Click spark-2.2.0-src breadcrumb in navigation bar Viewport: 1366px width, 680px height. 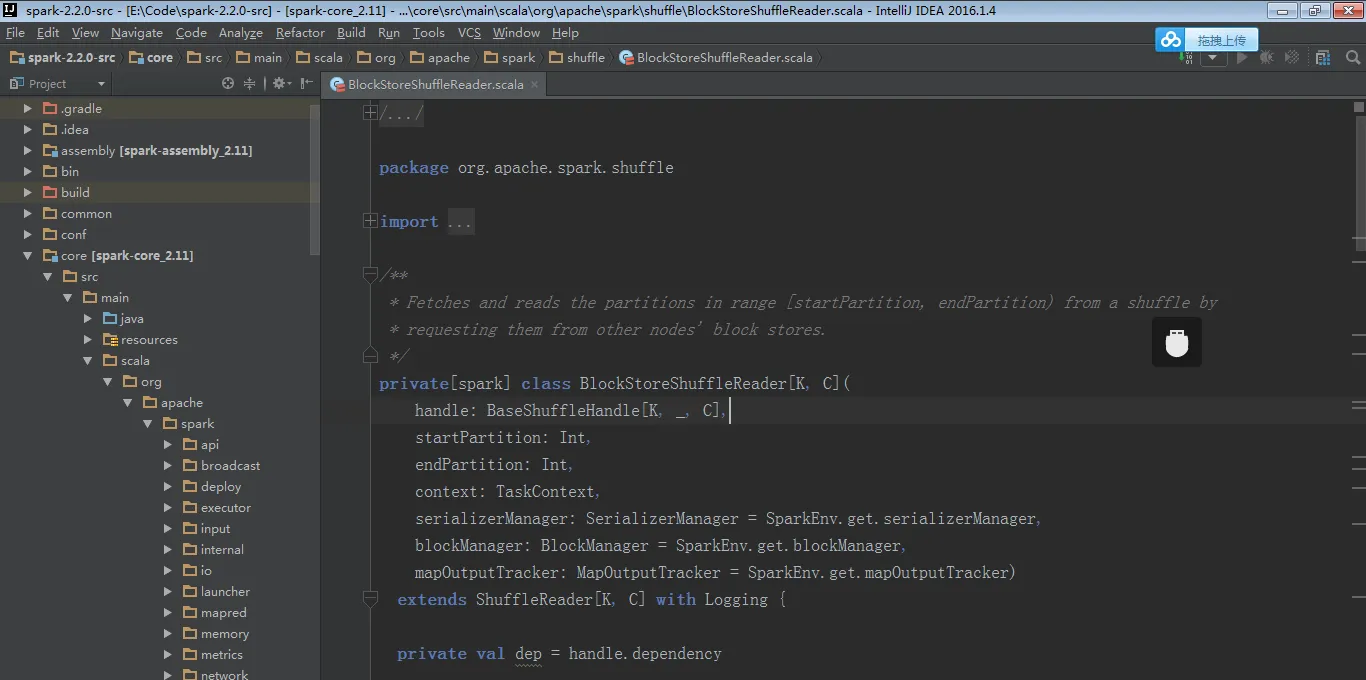click(62, 58)
